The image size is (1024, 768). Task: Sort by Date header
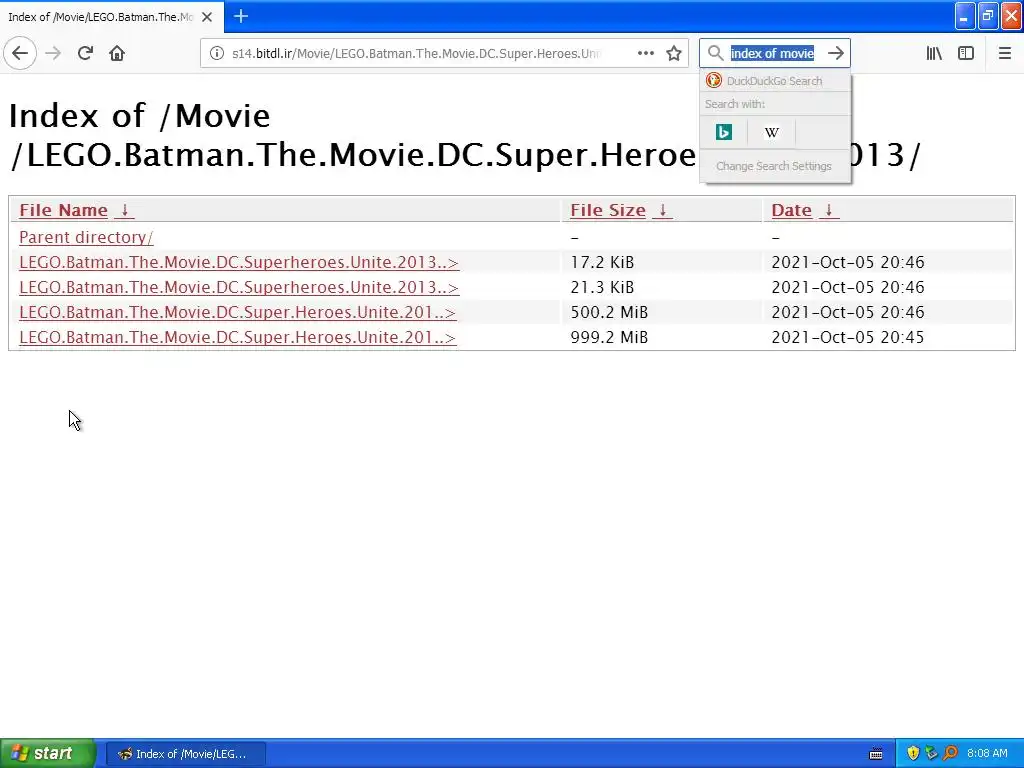792,210
